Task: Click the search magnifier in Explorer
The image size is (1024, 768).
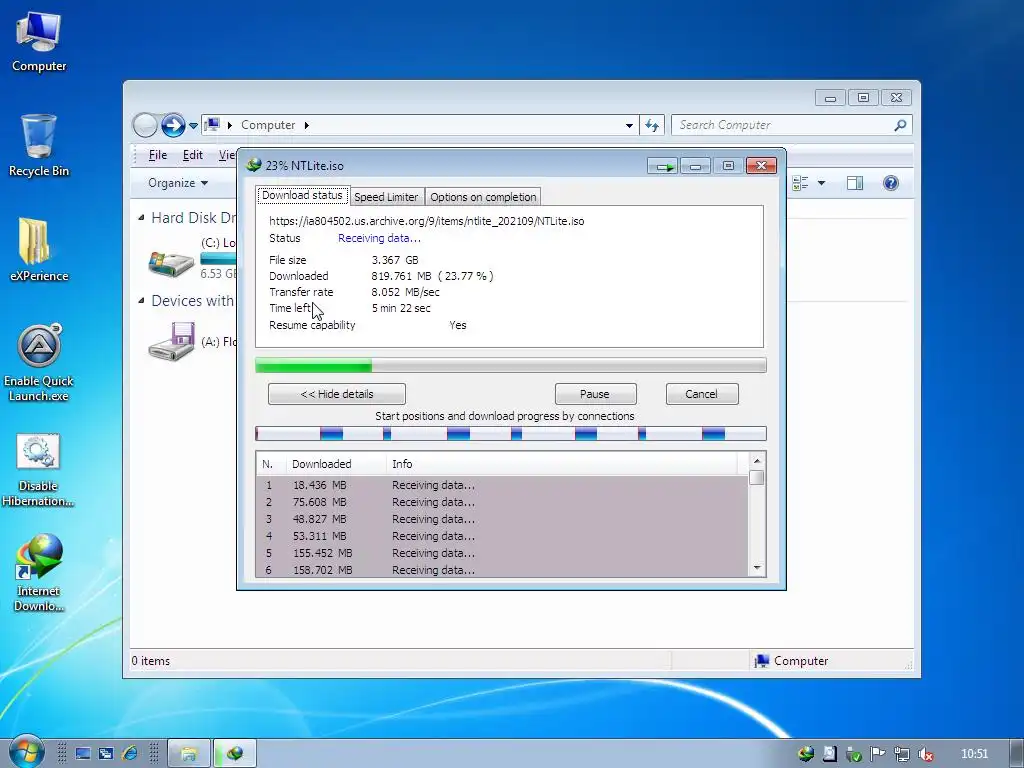Action: [900, 125]
